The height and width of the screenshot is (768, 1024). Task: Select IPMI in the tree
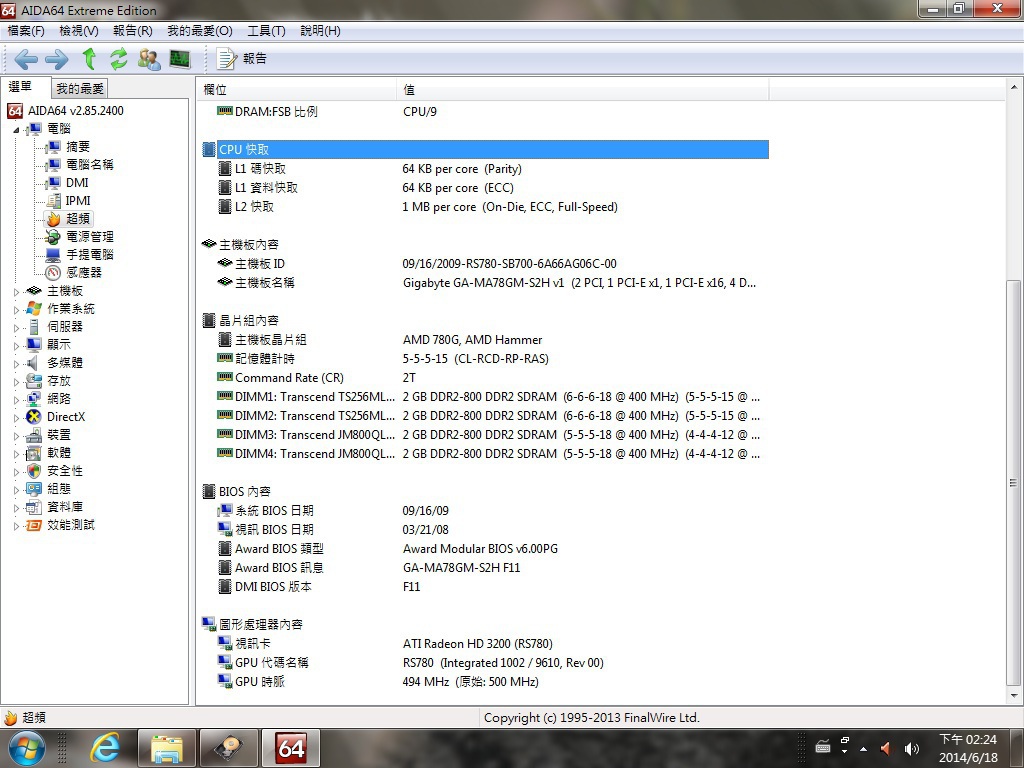tap(78, 200)
